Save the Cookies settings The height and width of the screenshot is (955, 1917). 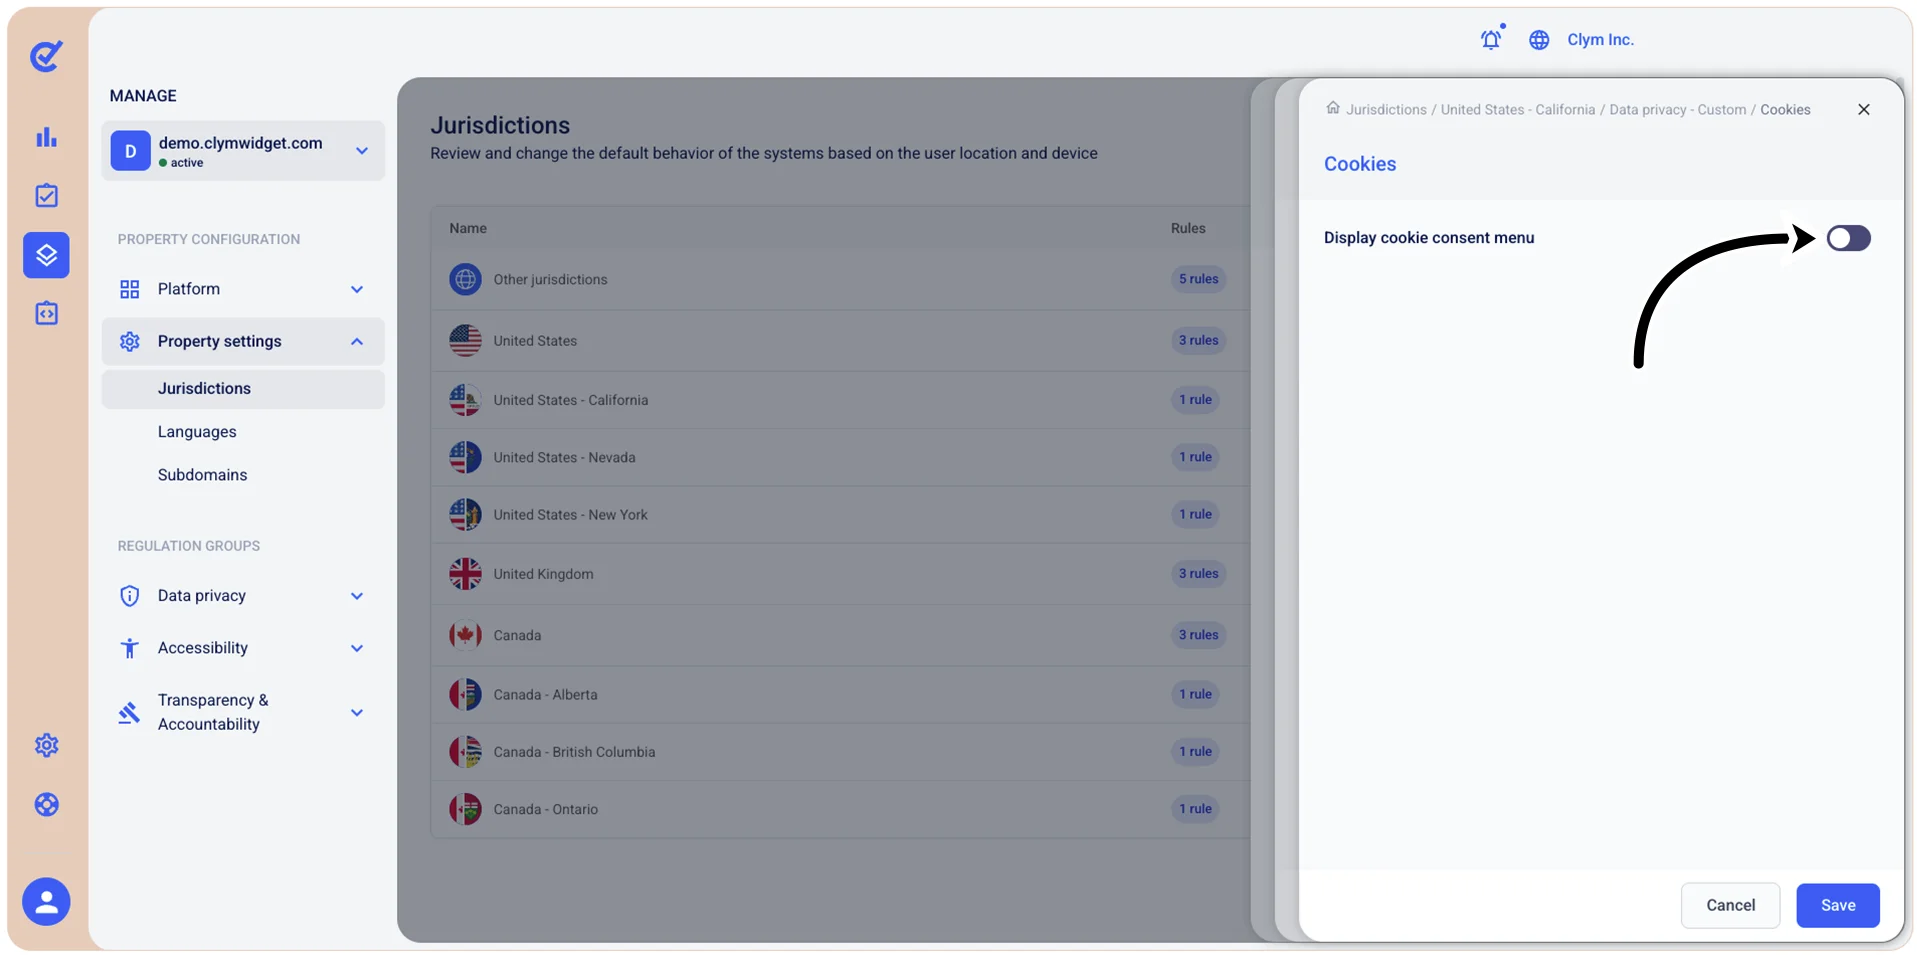1838,905
